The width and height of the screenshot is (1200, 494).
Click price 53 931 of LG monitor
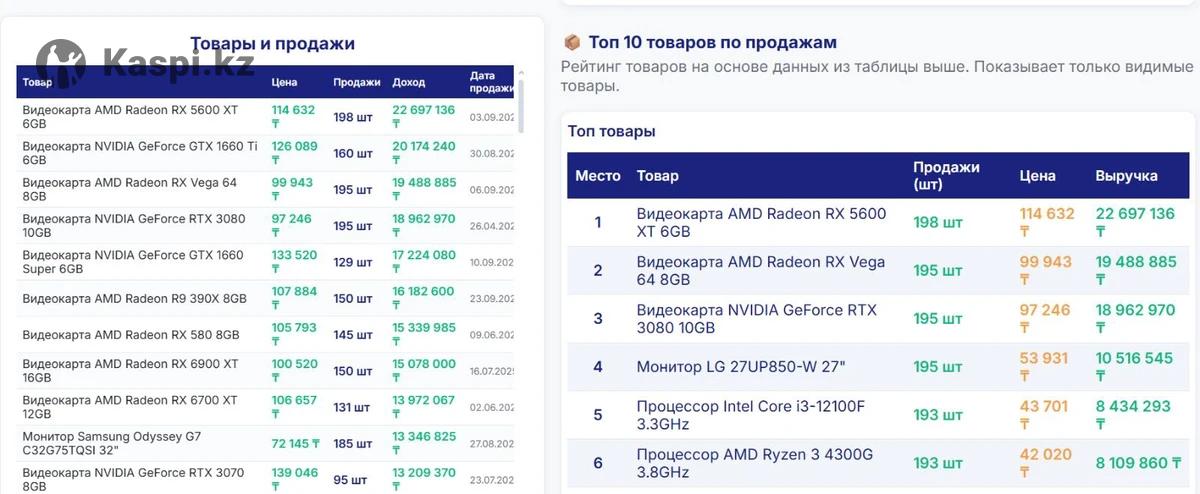(x=1043, y=359)
